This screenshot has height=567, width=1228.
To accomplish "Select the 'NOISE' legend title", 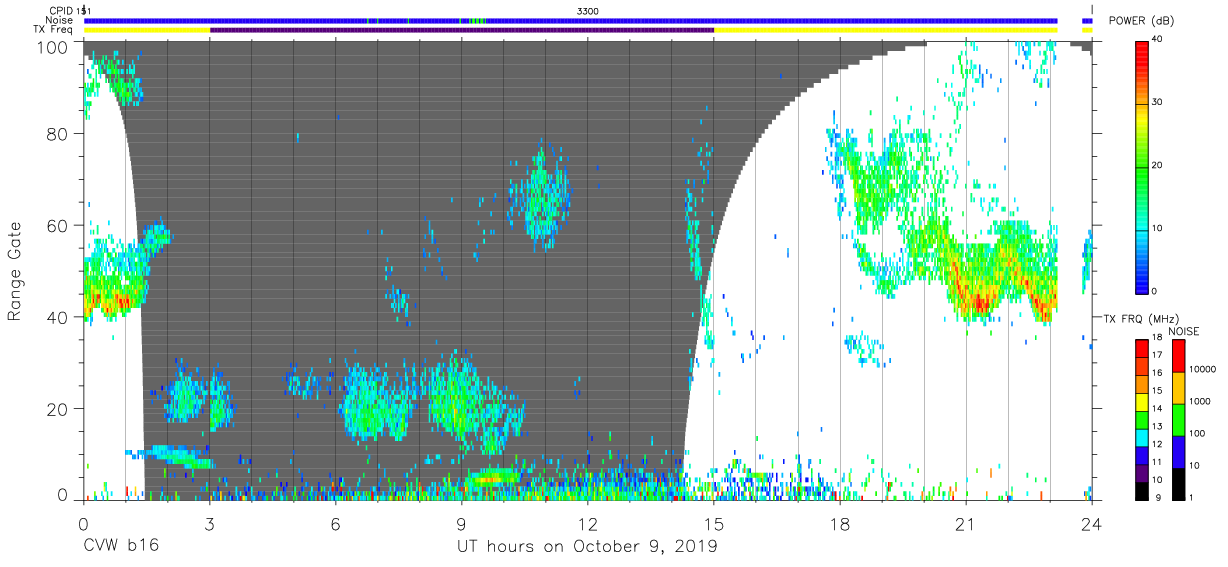I will pyautogui.click(x=1183, y=331).
